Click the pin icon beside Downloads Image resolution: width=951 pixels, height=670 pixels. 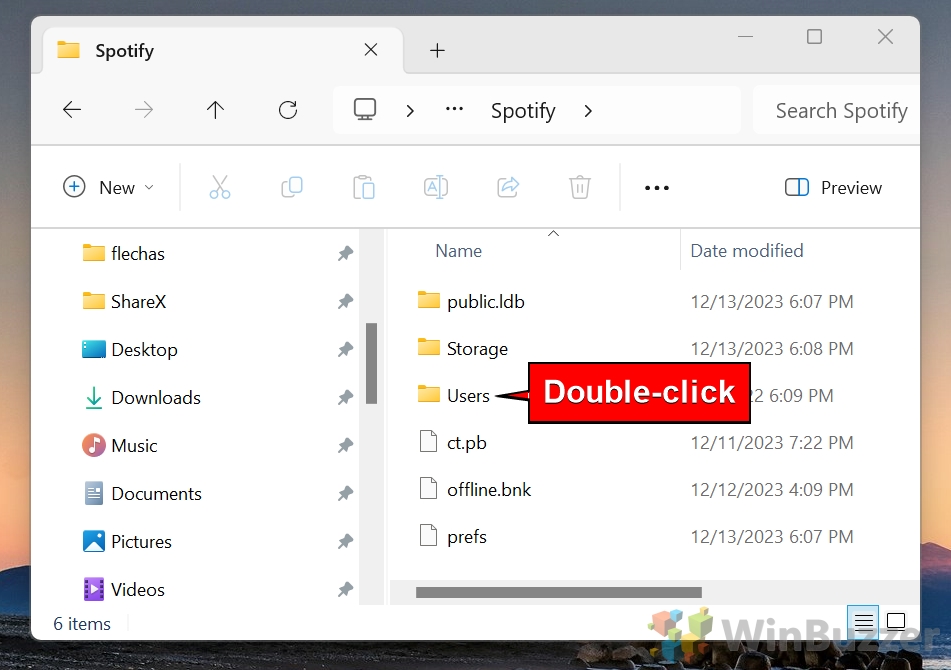(345, 398)
